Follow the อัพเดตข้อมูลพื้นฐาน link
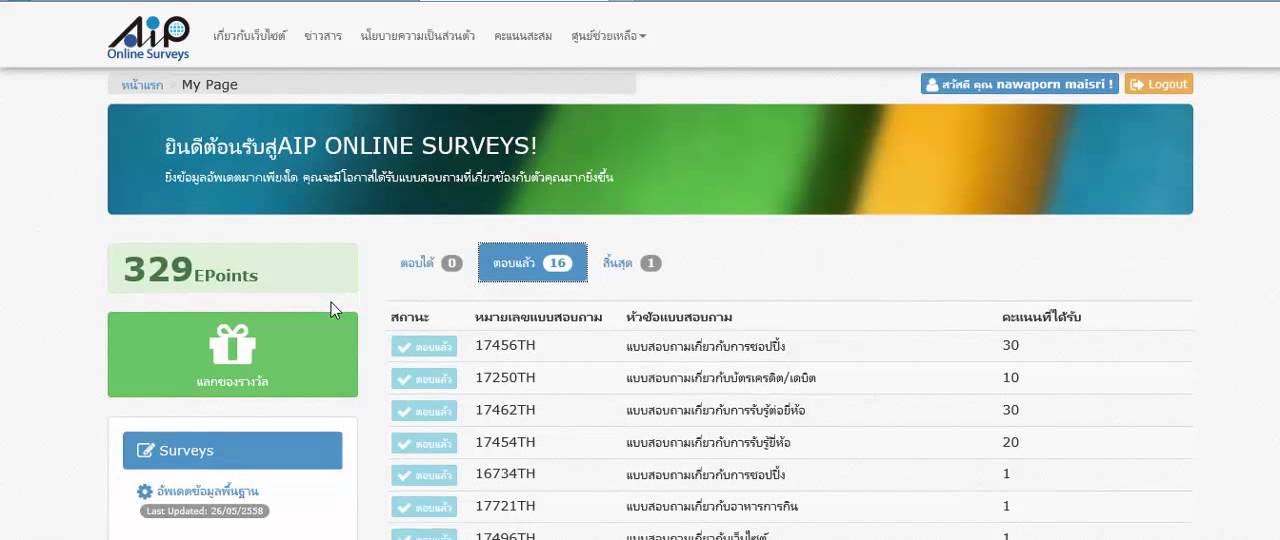Image resolution: width=1280 pixels, height=540 pixels. [x=207, y=492]
